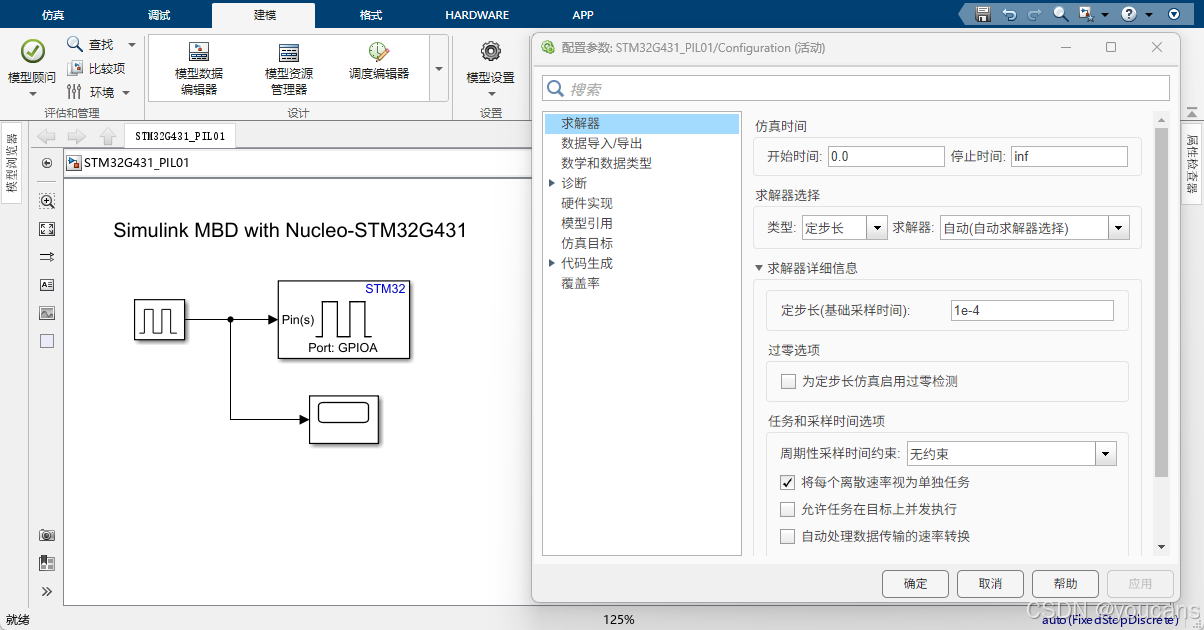Open the Model Advisor (模型顾问) icon
The image size is (1204, 630).
pyautogui.click(x=33, y=53)
